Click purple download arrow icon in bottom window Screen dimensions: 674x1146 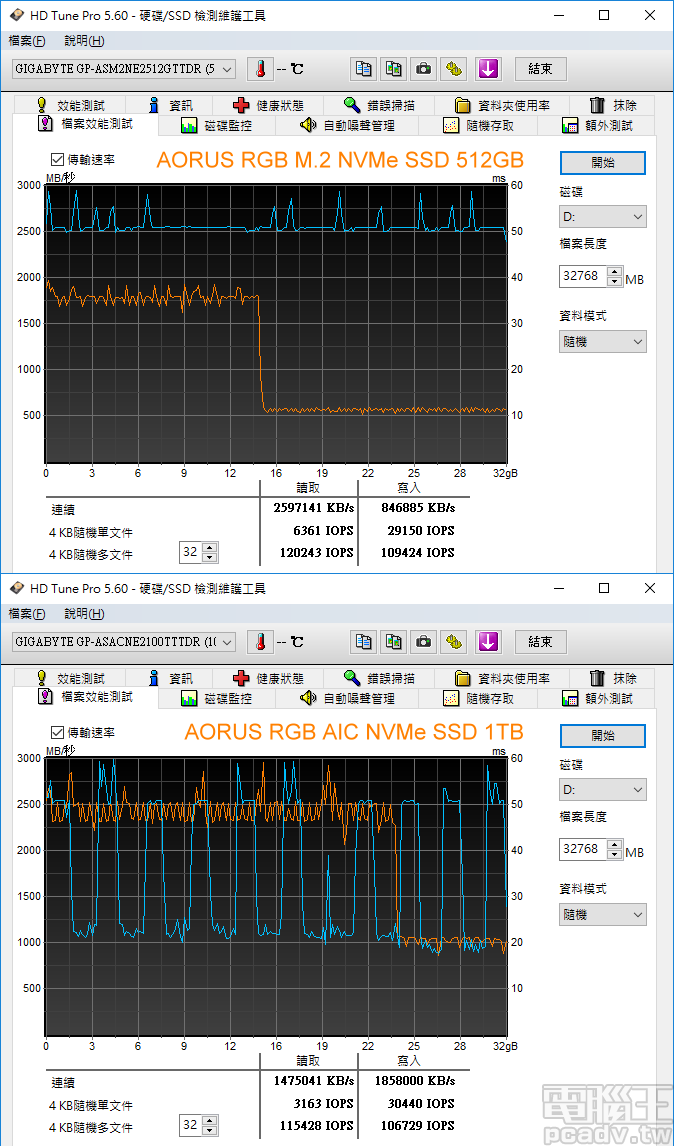coord(488,642)
